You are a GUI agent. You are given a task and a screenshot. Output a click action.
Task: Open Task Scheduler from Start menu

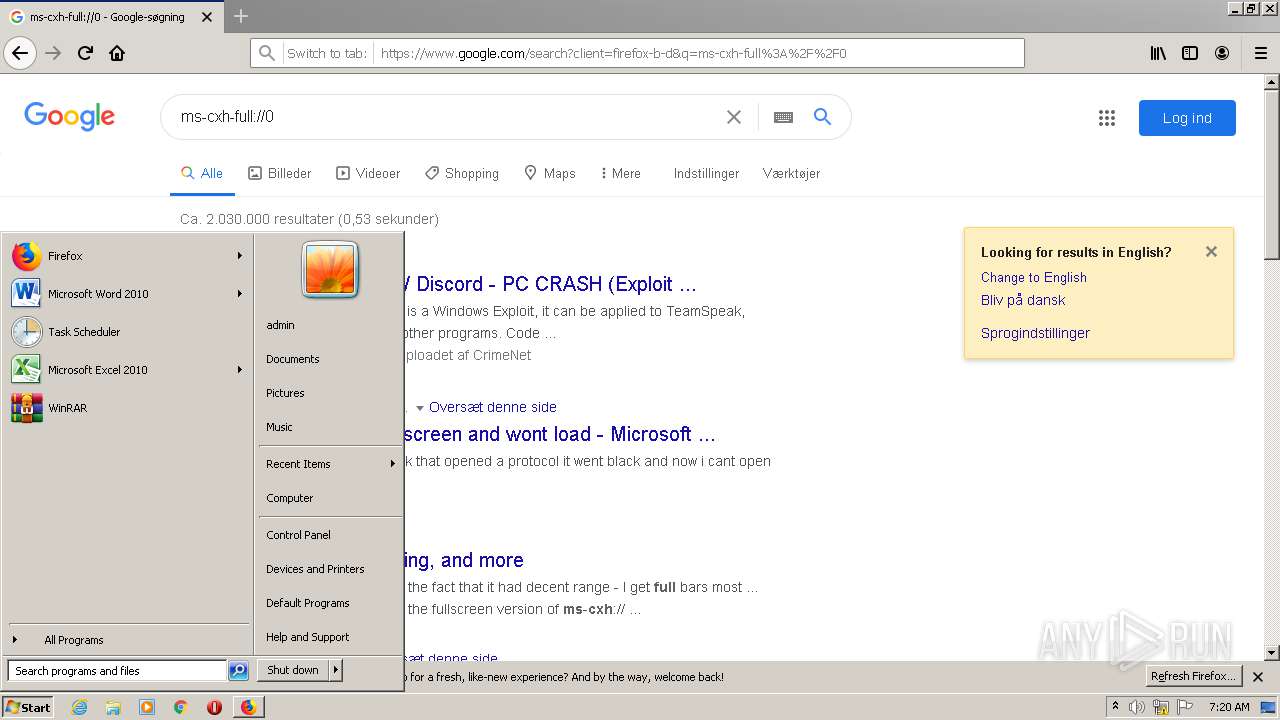[127, 332]
